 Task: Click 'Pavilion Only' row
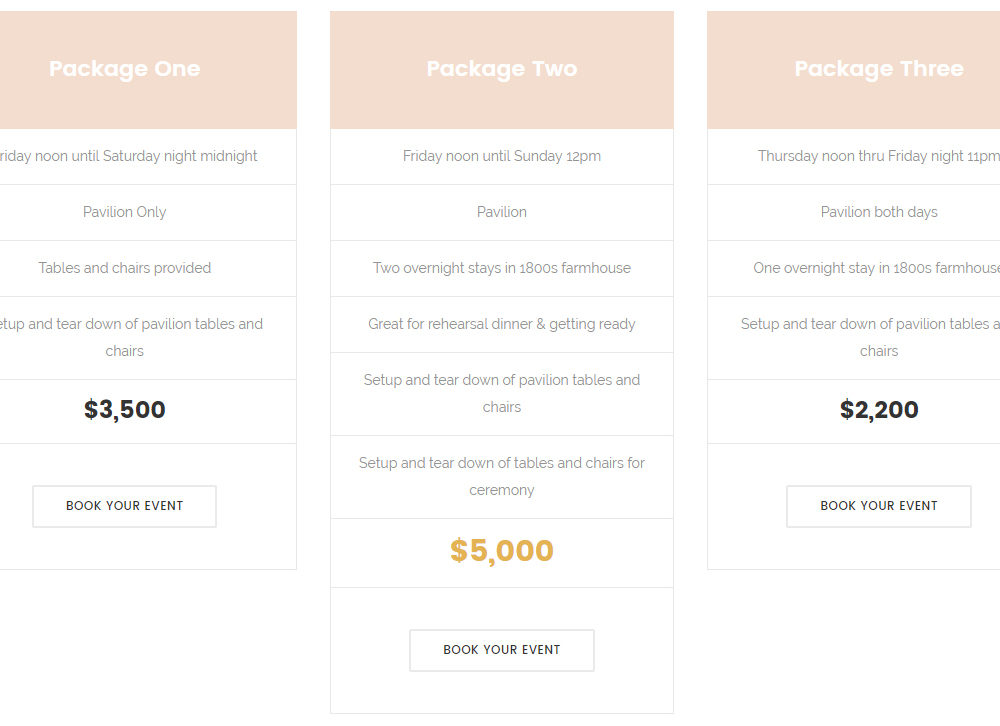point(148,212)
